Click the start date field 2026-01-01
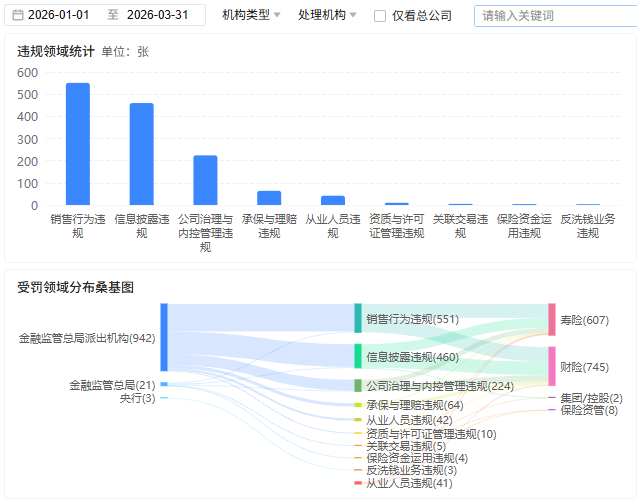This screenshot has height=501, width=637. point(58,15)
